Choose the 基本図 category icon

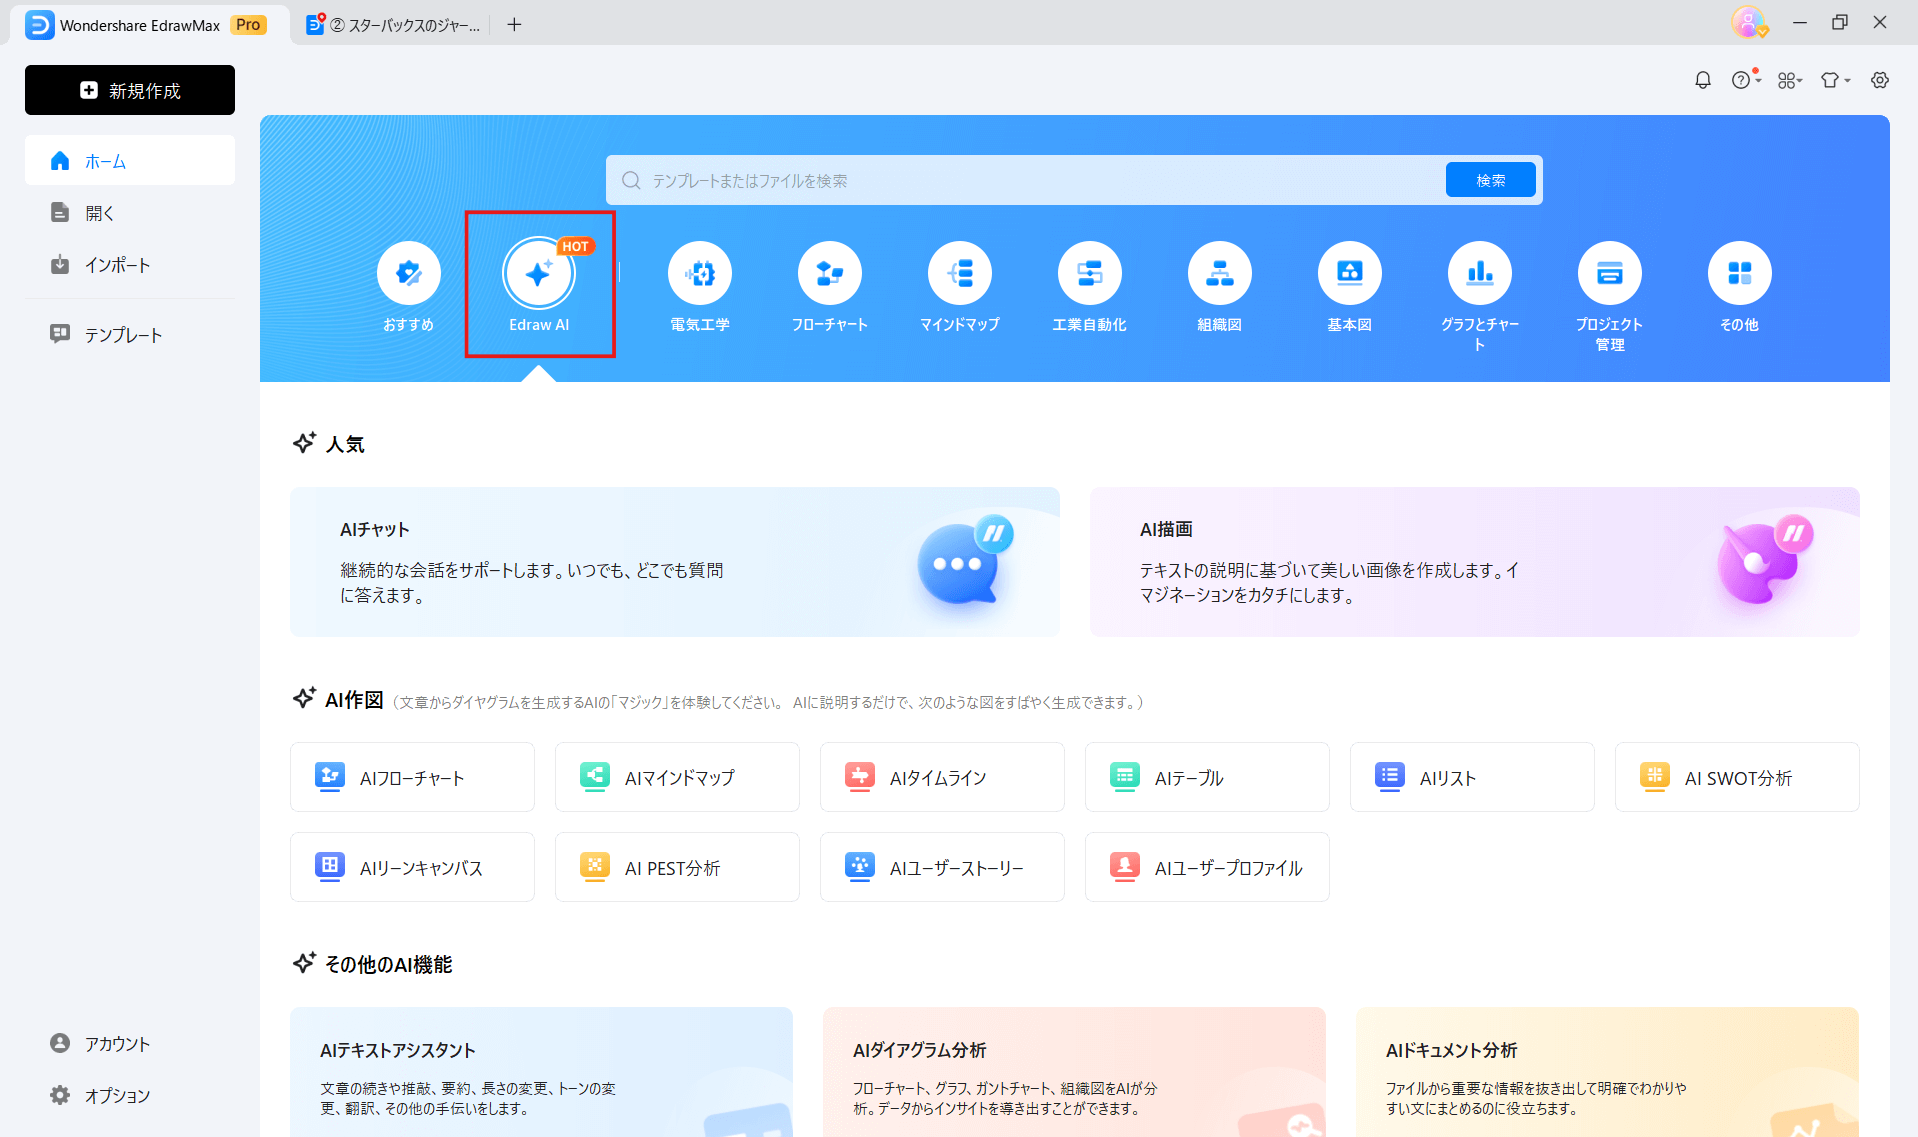coord(1350,273)
